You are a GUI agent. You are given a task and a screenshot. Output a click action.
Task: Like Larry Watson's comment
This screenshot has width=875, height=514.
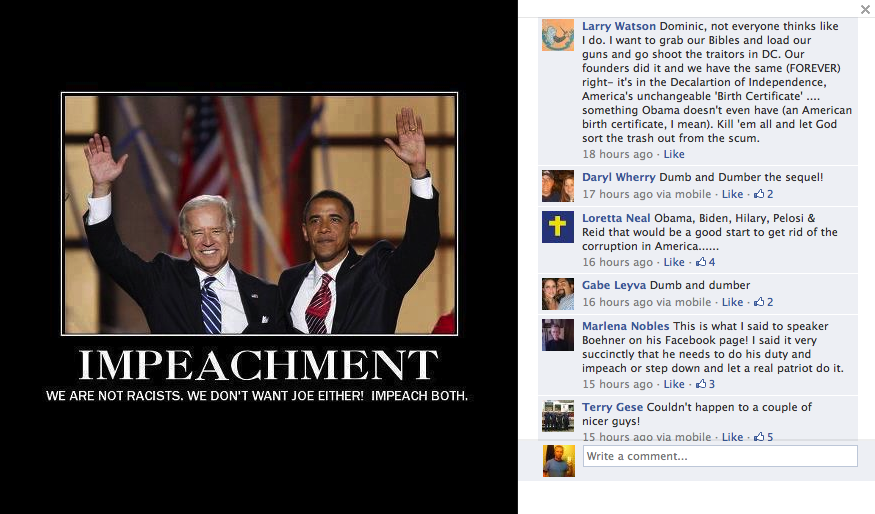tap(674, 154)
